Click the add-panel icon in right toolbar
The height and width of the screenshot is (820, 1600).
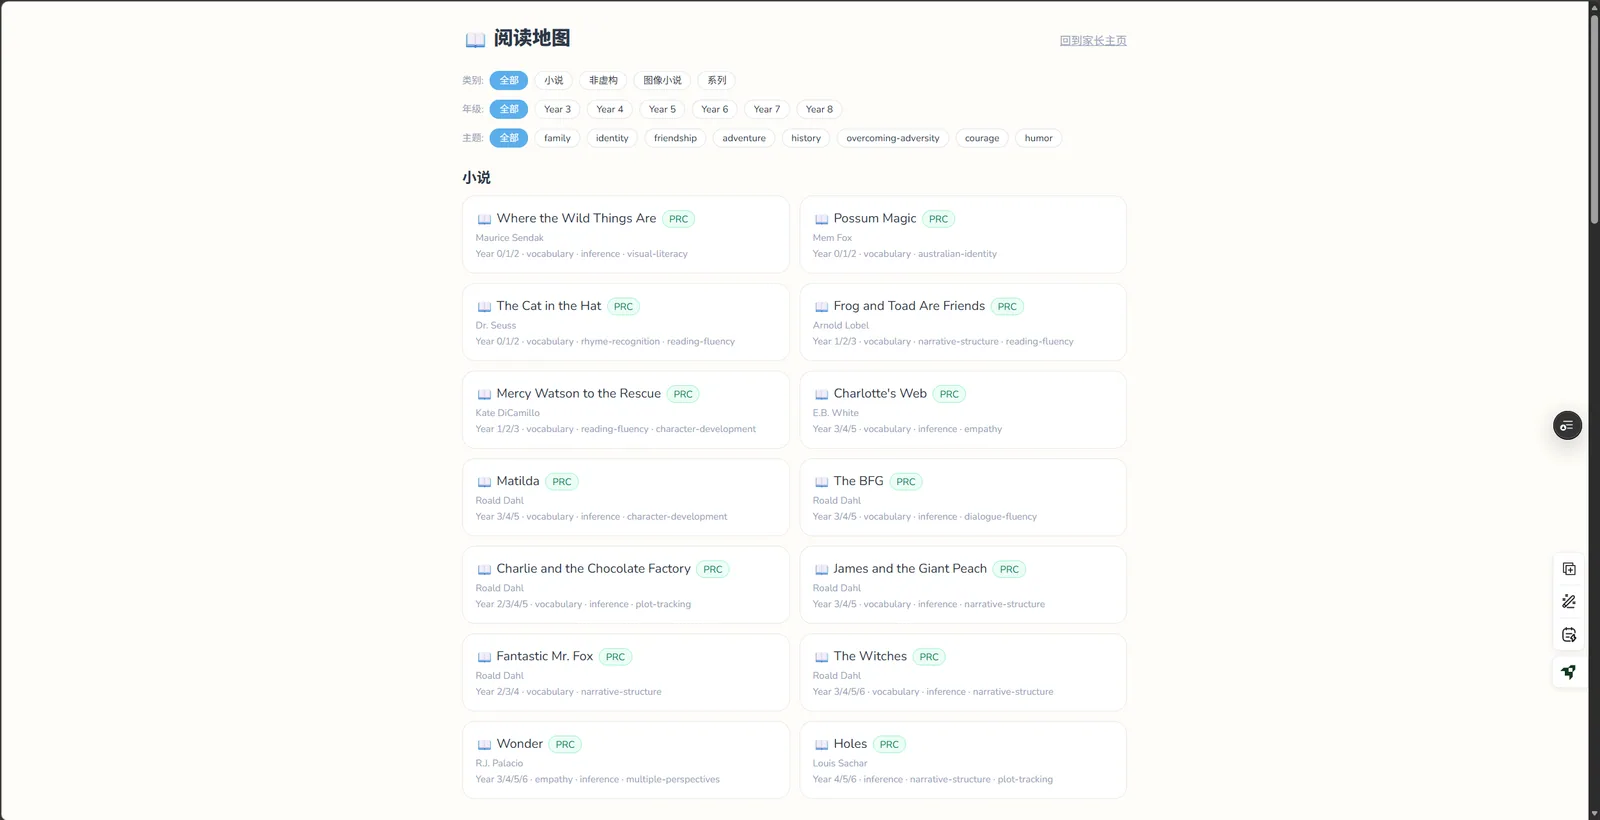click(x=1569, y=569)
